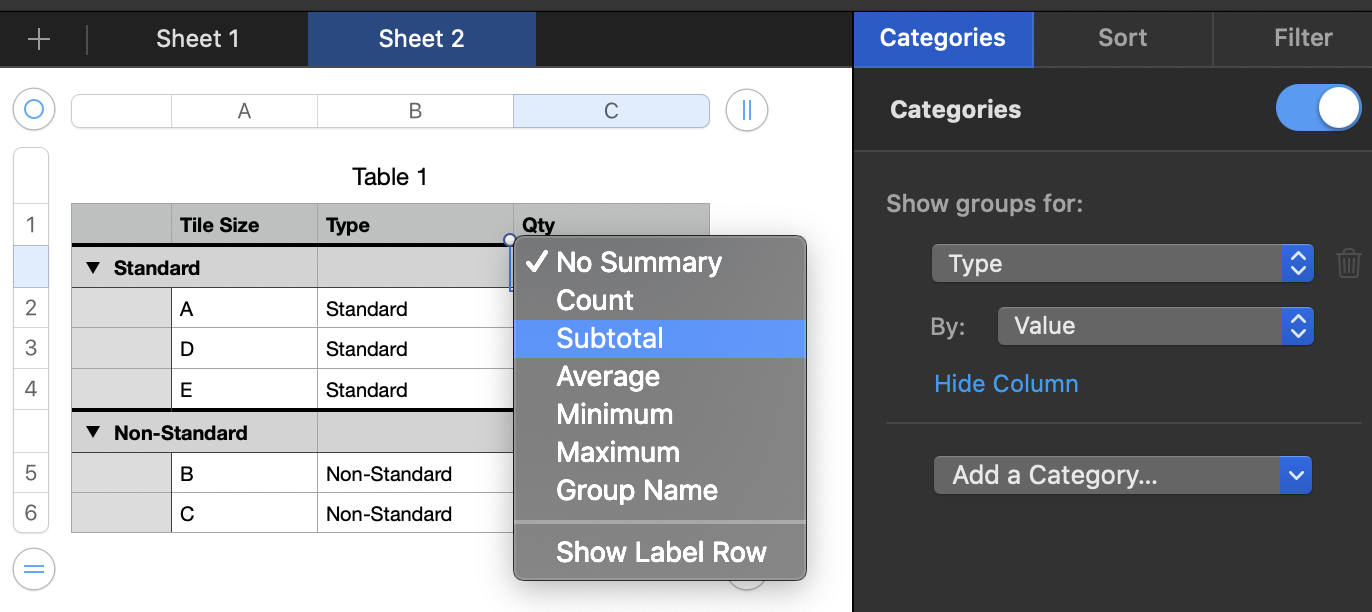The height and width of the screenshot is (612, 1372).
Task: Click the add row handle icon
Action: point(34,569)
